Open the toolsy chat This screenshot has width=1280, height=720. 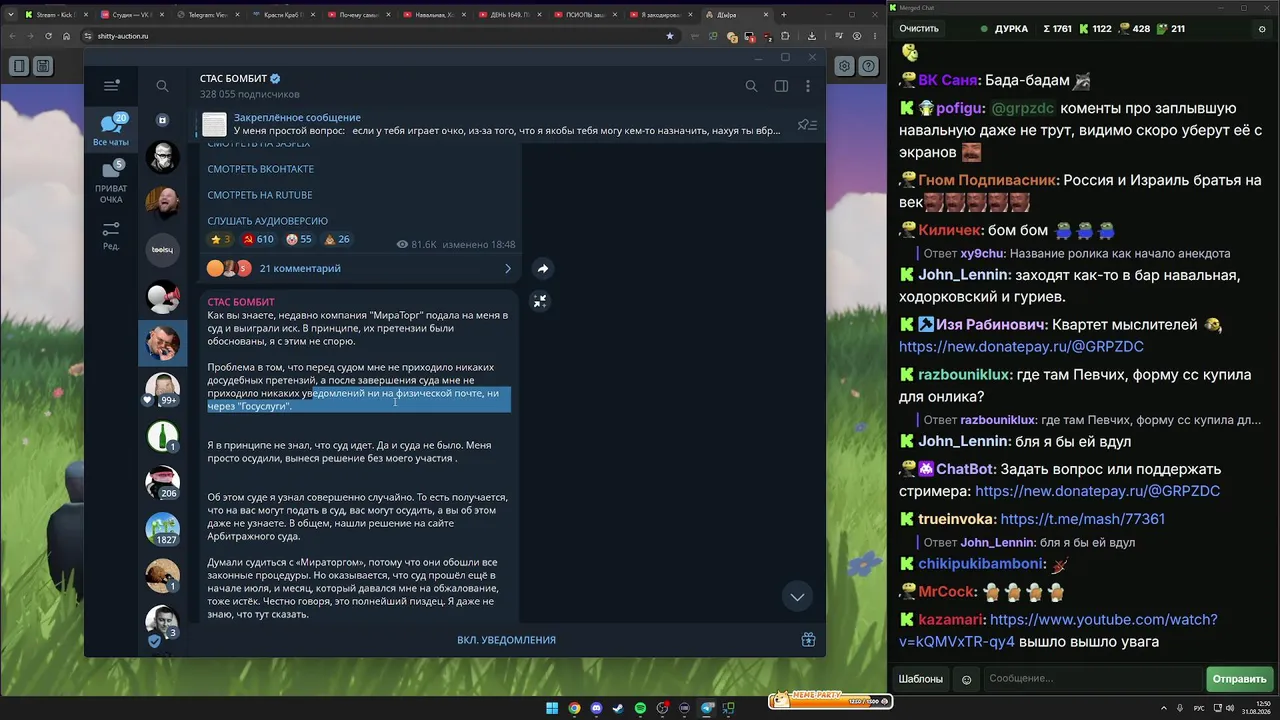(162, 249)
